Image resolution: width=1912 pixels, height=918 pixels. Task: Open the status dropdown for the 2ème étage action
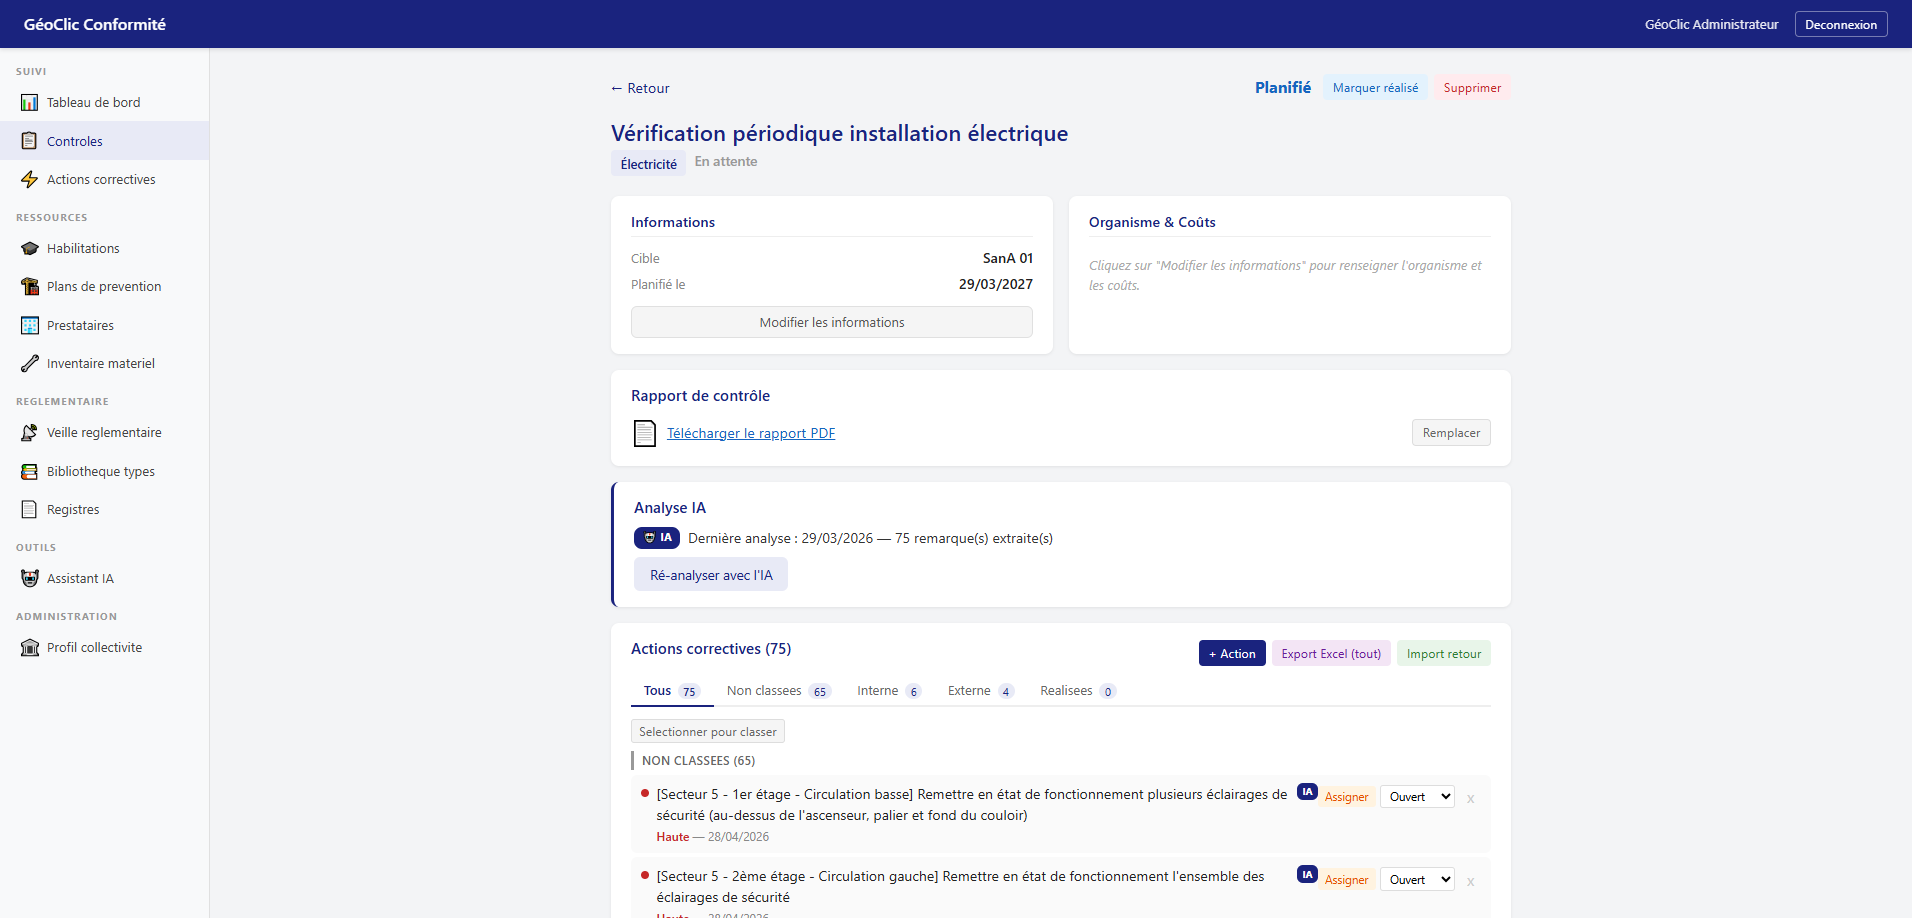tap(1417, 880)
